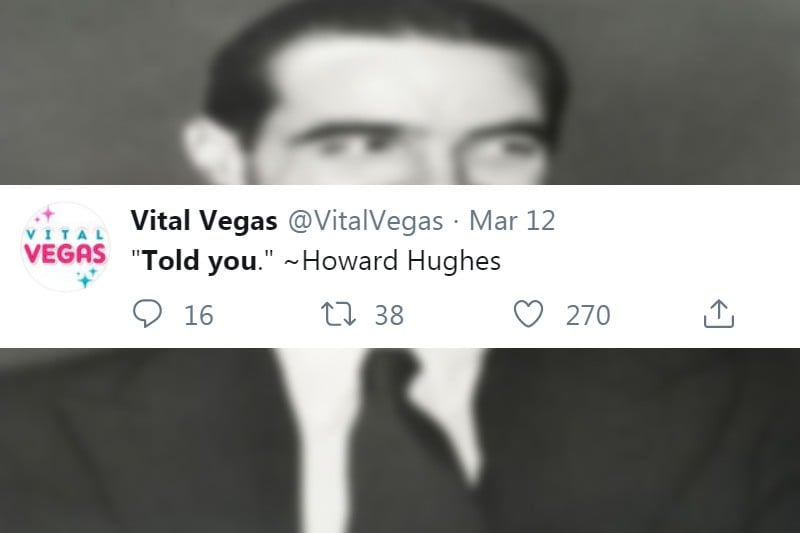Click the blue VITAL word in logo
The width and height of the screenshot is (800, 533).
(x=65, y=235)
